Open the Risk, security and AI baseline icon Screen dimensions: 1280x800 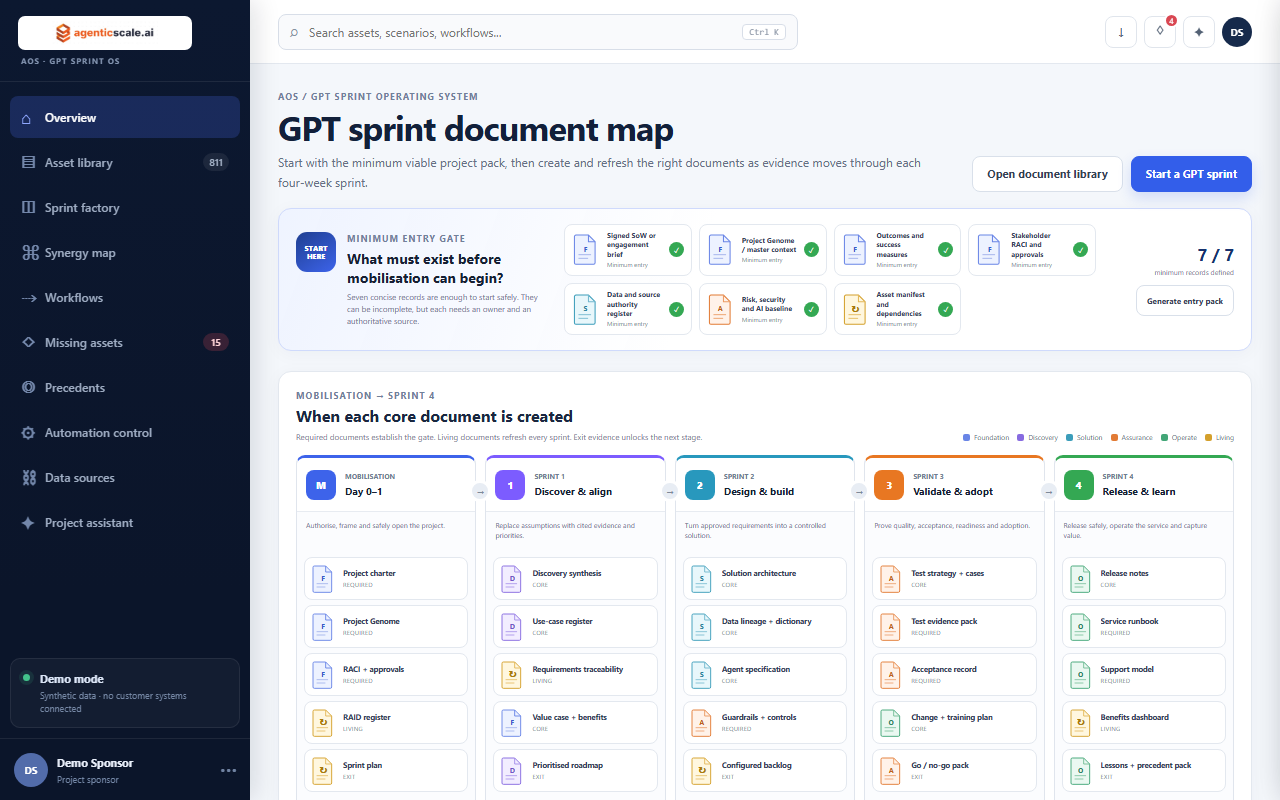click(719, 309)
